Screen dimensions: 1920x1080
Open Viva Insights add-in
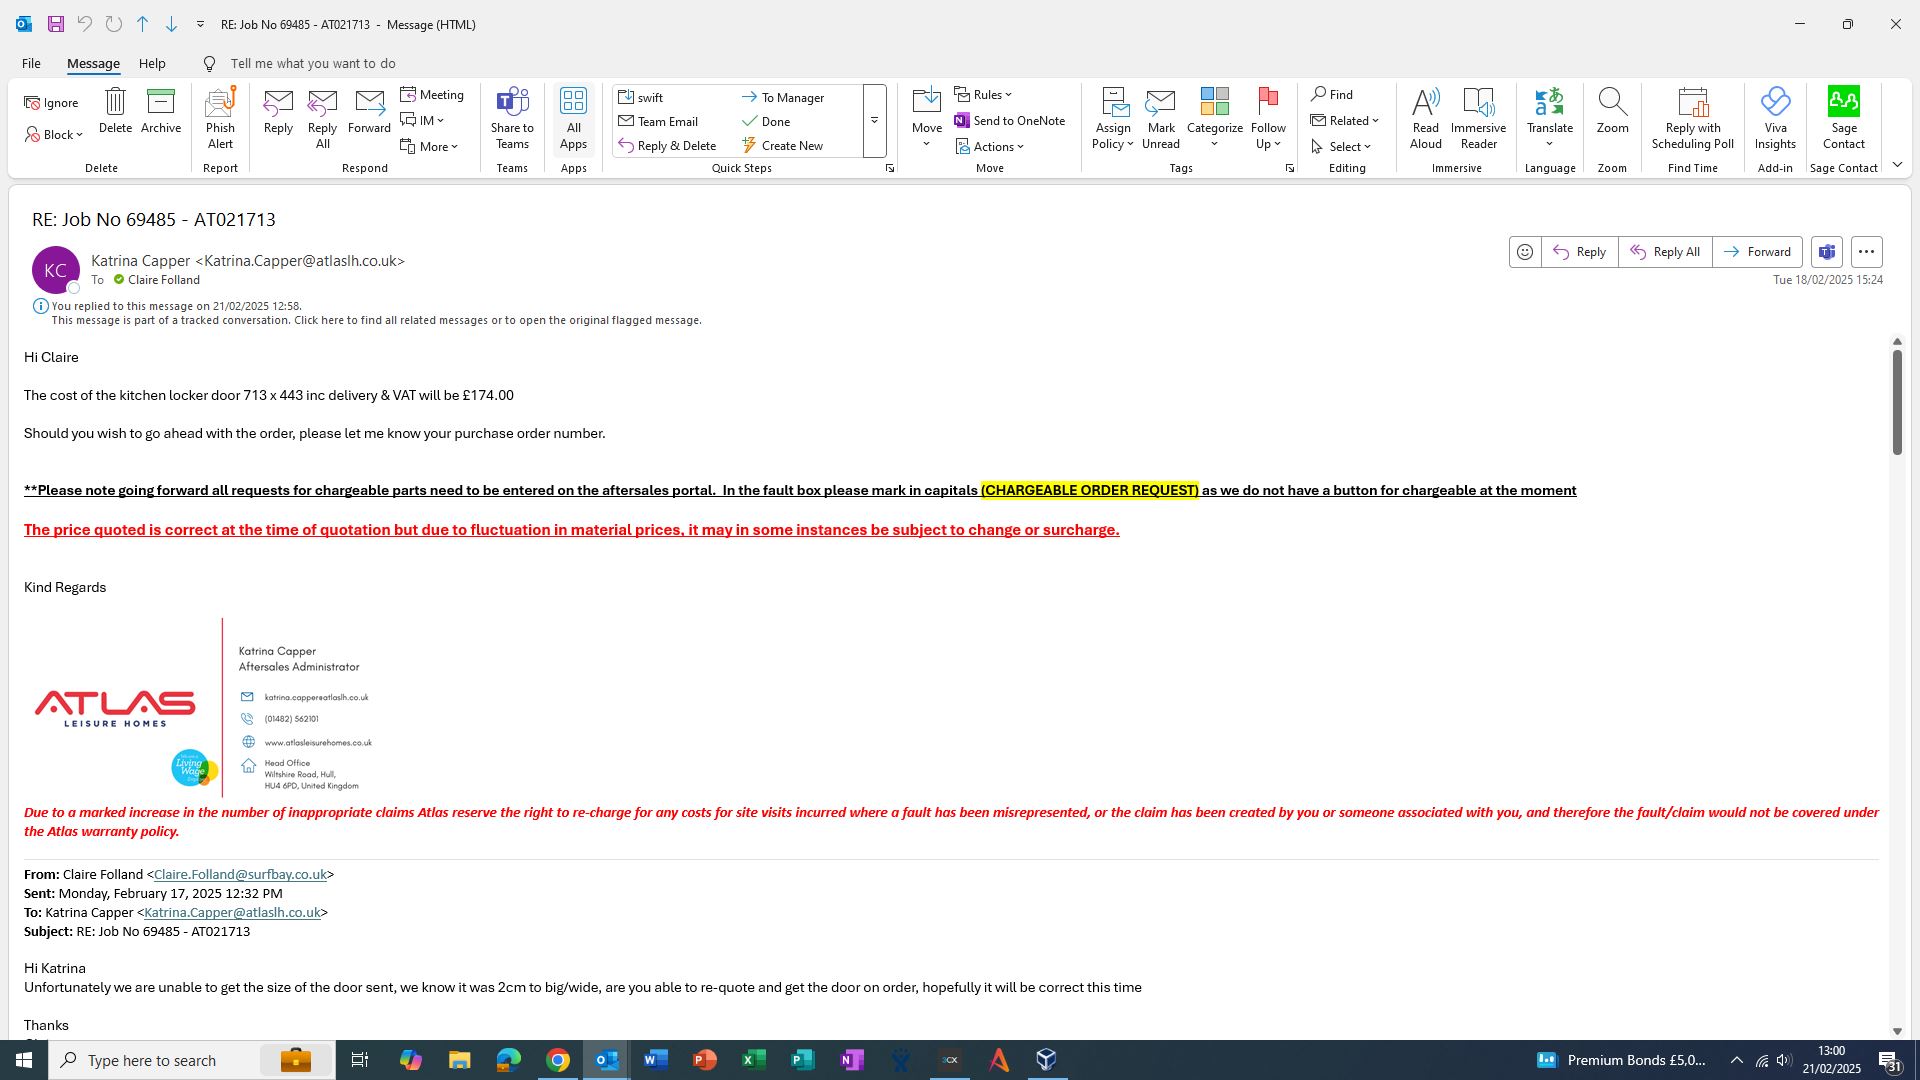pos(1775,117)
